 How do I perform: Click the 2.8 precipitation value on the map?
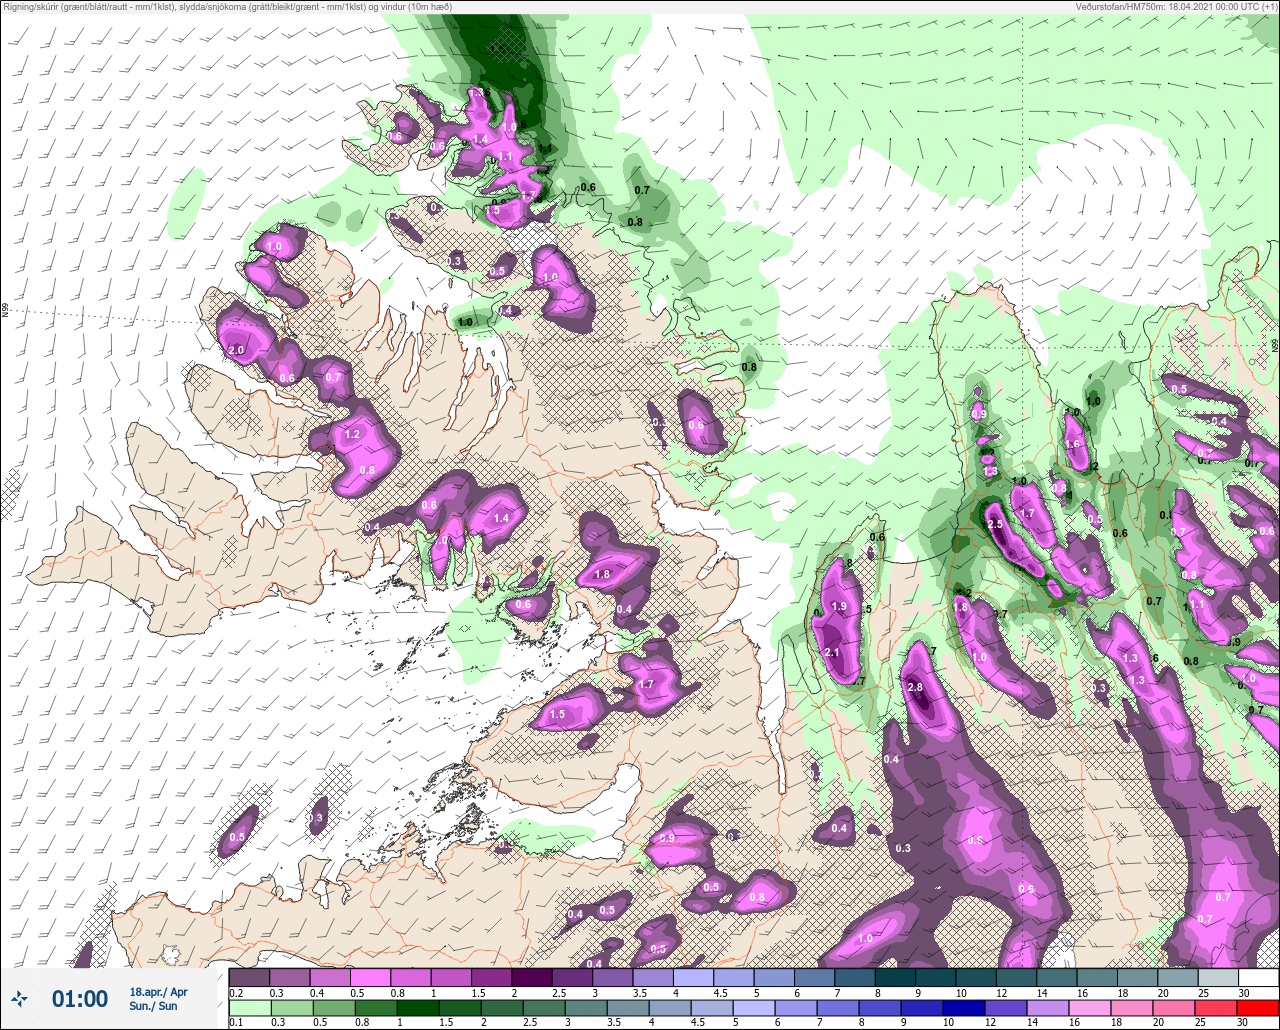(x=915, y=687)
